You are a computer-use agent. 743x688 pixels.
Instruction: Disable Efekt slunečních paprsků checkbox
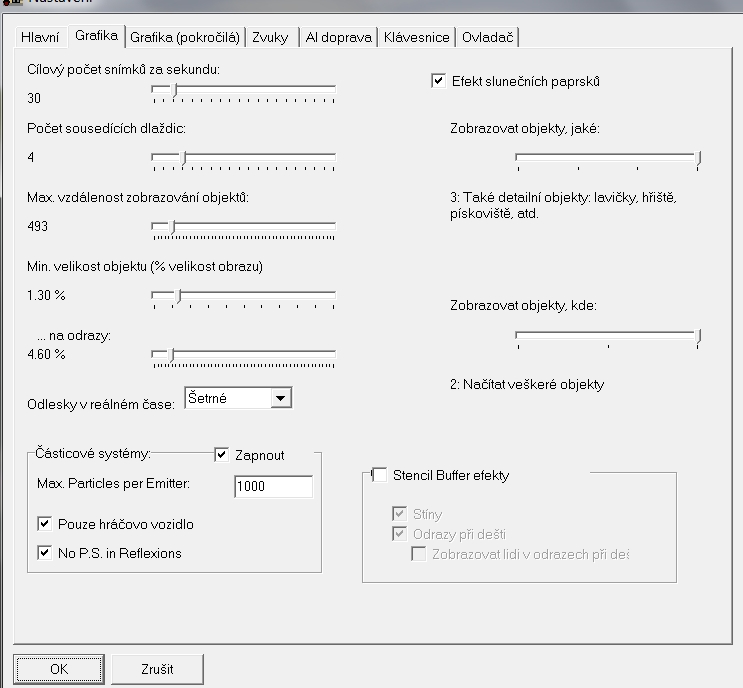click(438, 81)
